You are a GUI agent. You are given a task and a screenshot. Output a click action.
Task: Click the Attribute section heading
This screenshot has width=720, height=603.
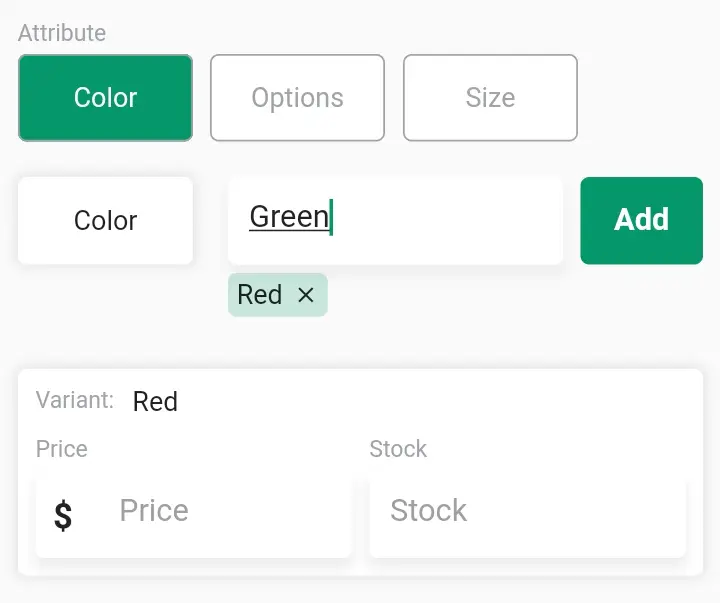coord(62,33)
